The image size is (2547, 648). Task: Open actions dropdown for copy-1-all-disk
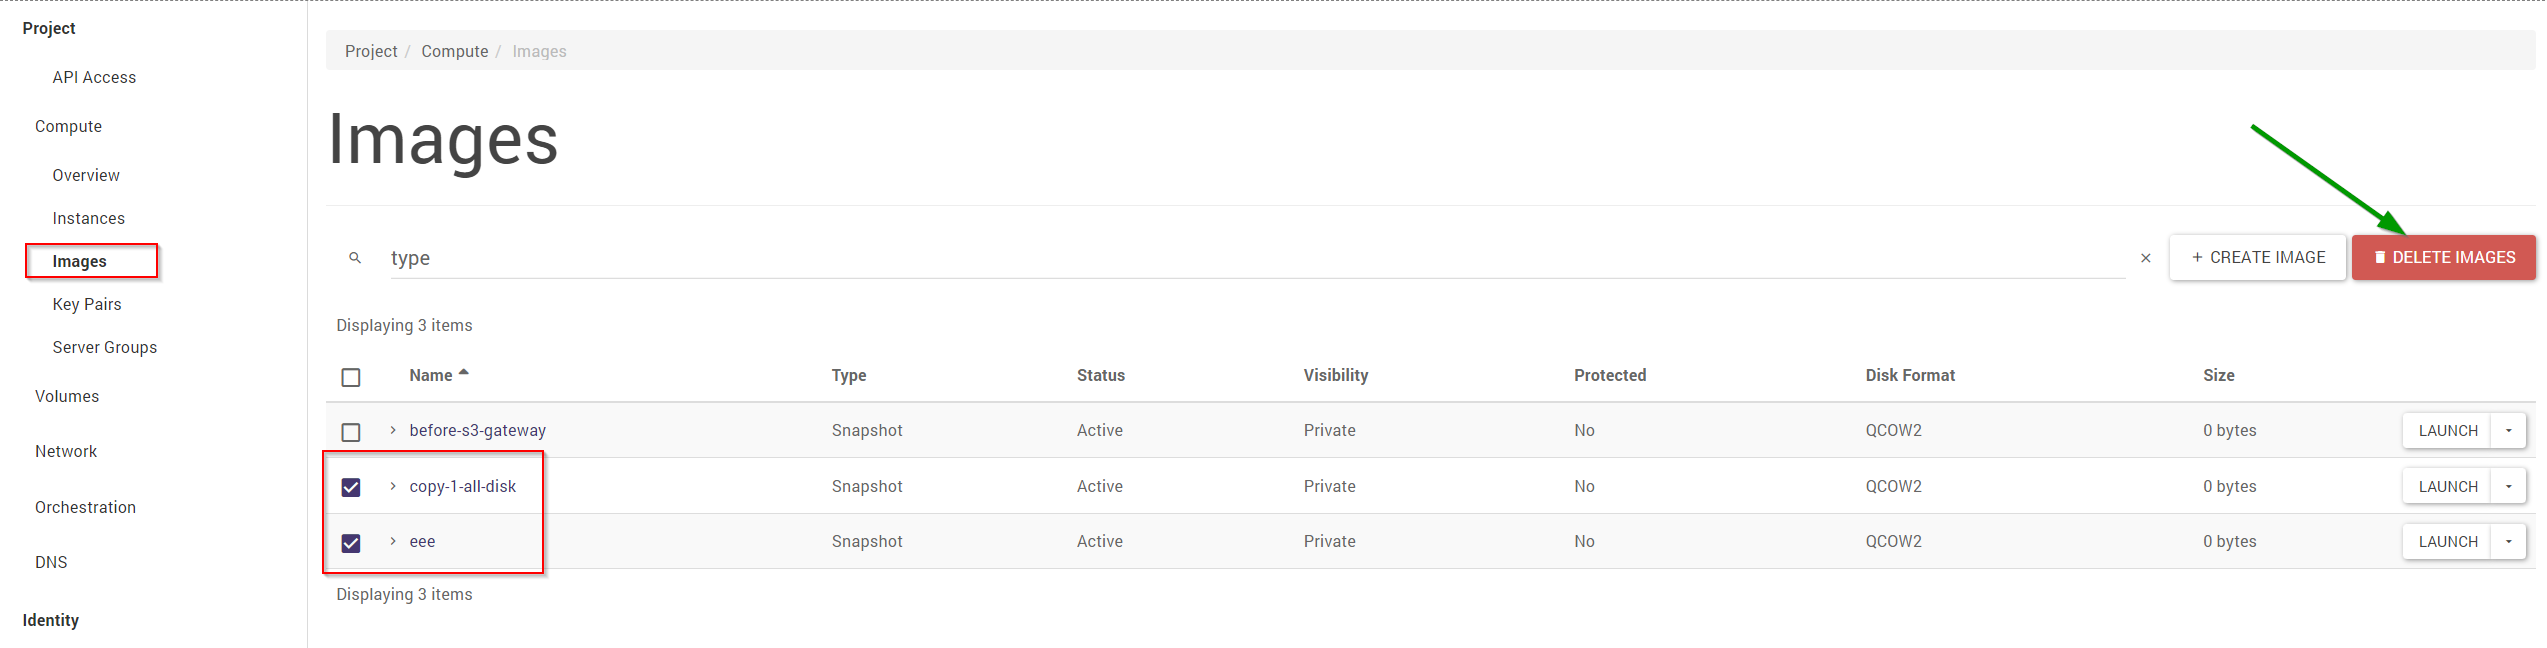[2508, 487]
